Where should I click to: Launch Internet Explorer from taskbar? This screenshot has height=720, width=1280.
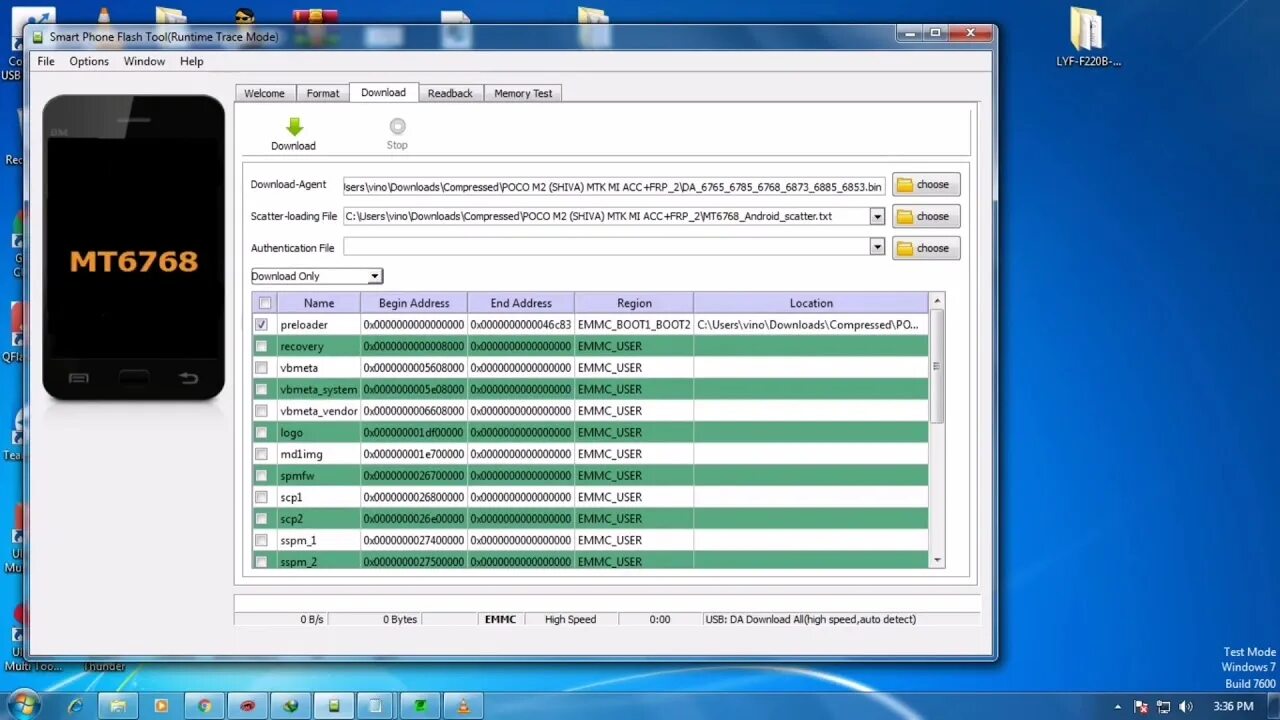click(75, 706)
